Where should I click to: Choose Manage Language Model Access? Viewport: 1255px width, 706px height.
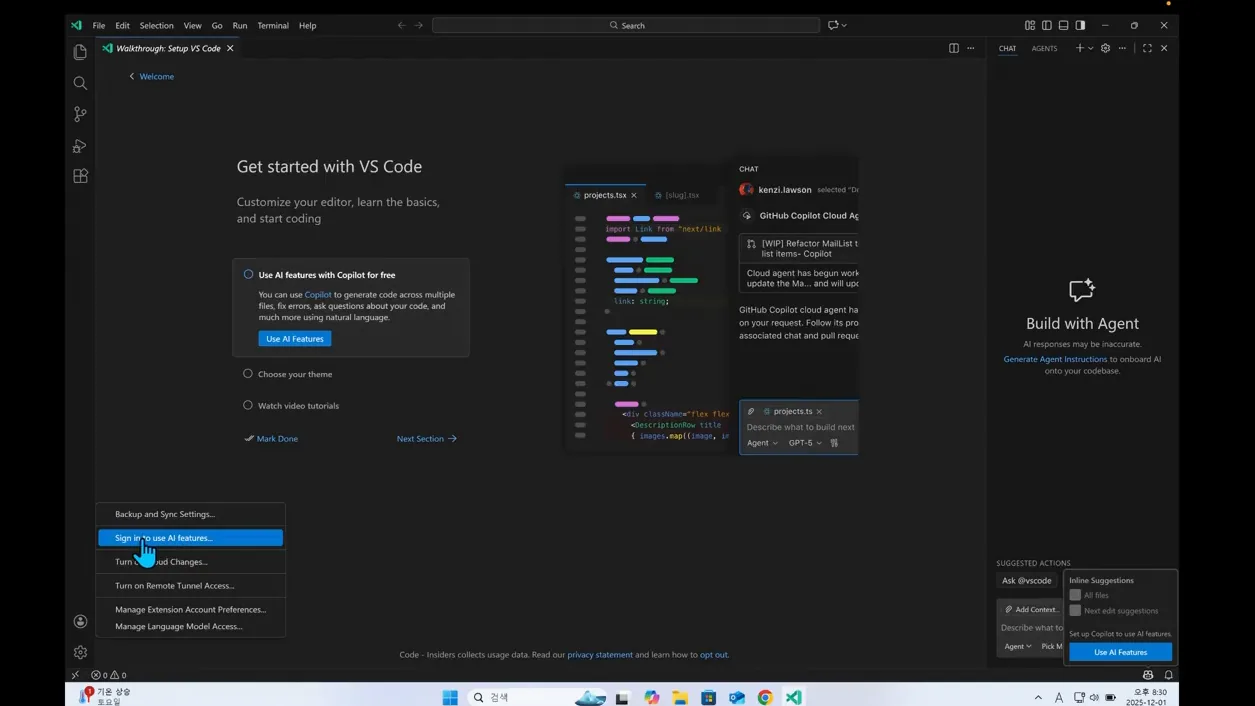190,626
